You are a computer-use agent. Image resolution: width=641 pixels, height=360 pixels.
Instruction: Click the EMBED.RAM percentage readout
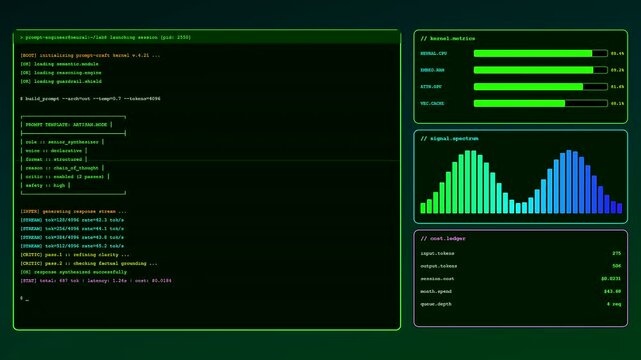pyautogui.click(x=617, y=70)
